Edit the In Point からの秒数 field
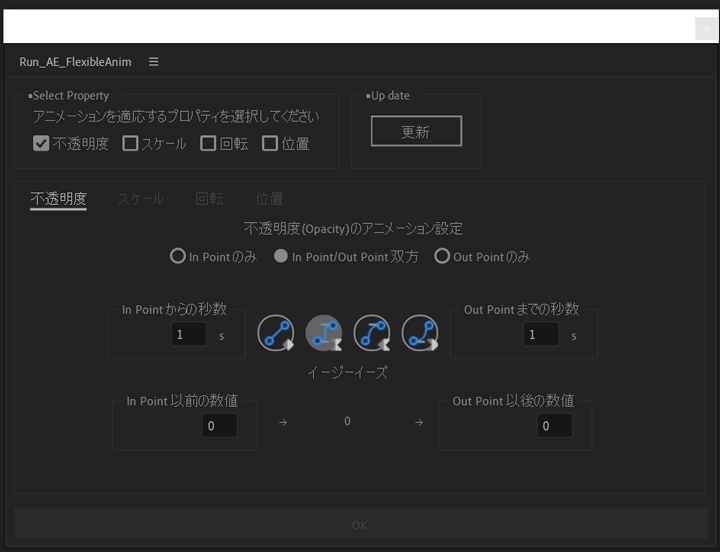Image resolution: width=720 pixels, height=552 pixels. [188, 334]
